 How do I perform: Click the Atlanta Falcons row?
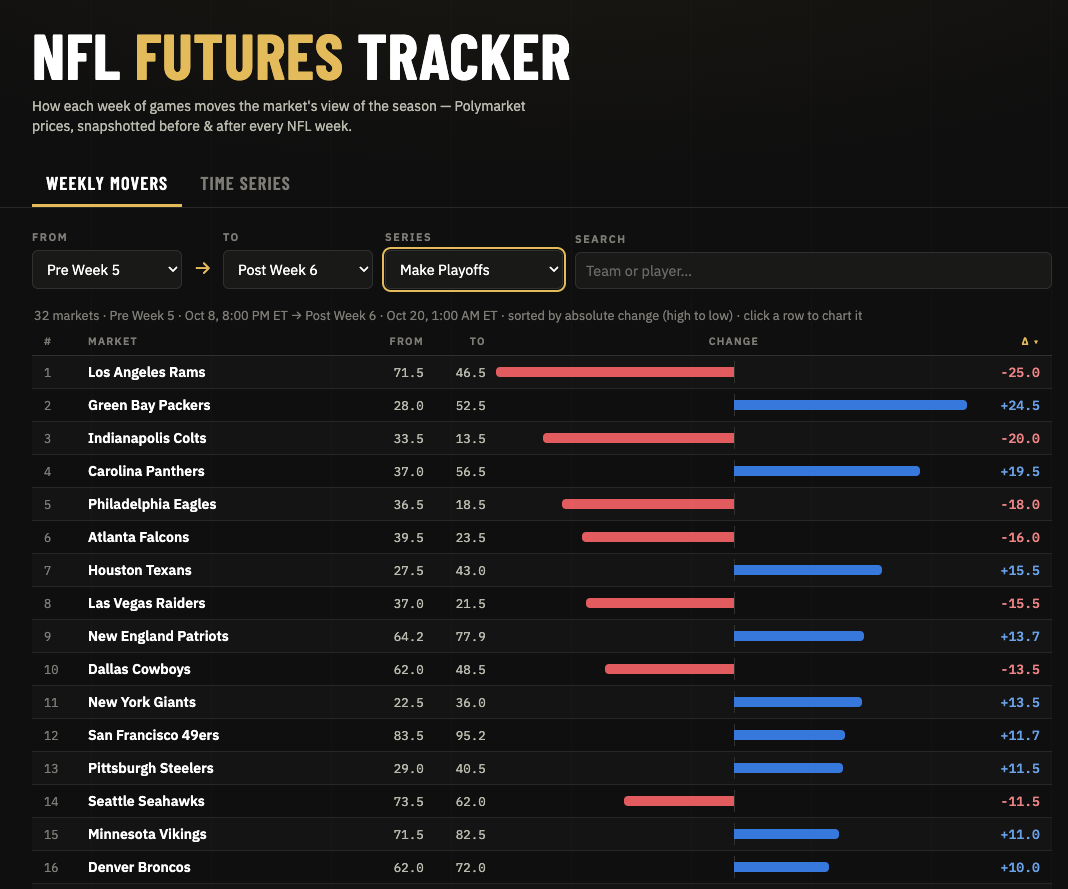click(x=541, y=537)
